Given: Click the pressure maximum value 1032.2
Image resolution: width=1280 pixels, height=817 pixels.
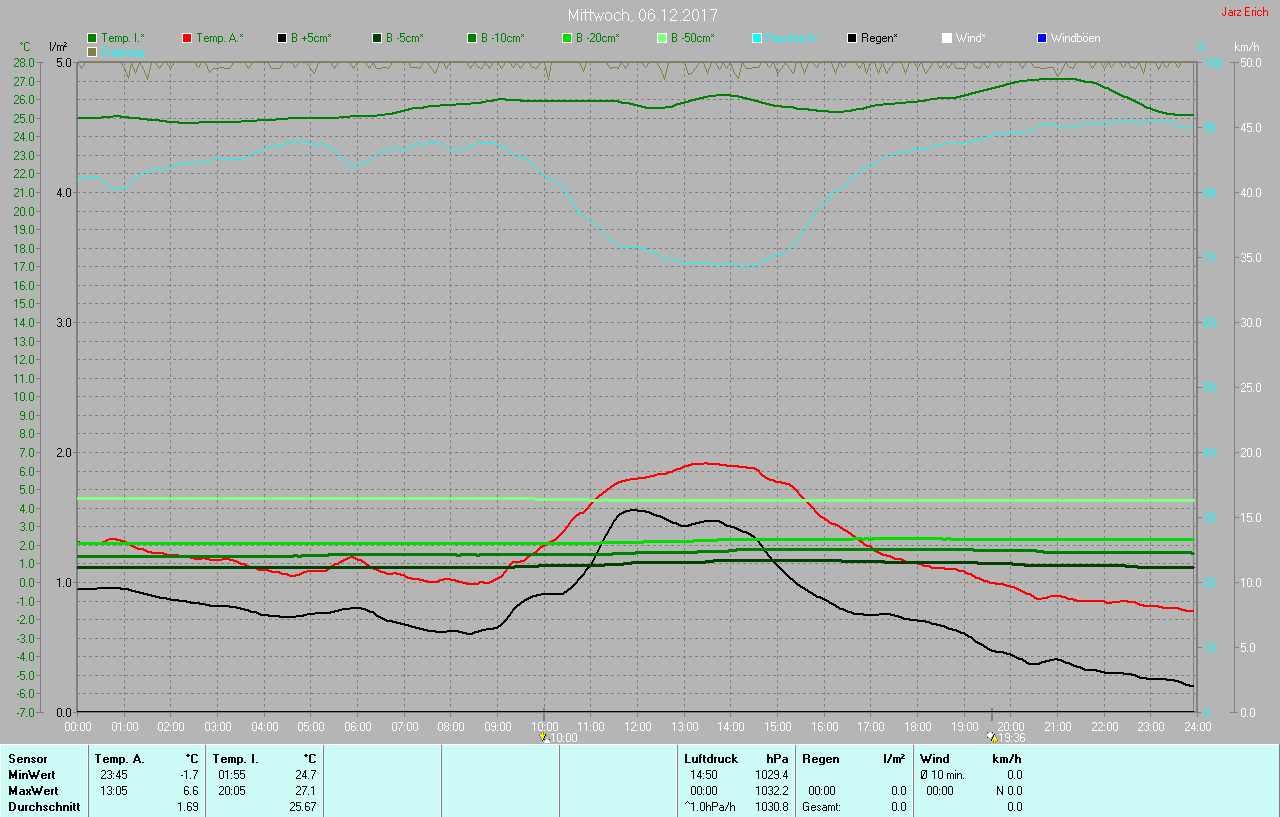Looking at the screenshot, I should click(x=771, y=791).
